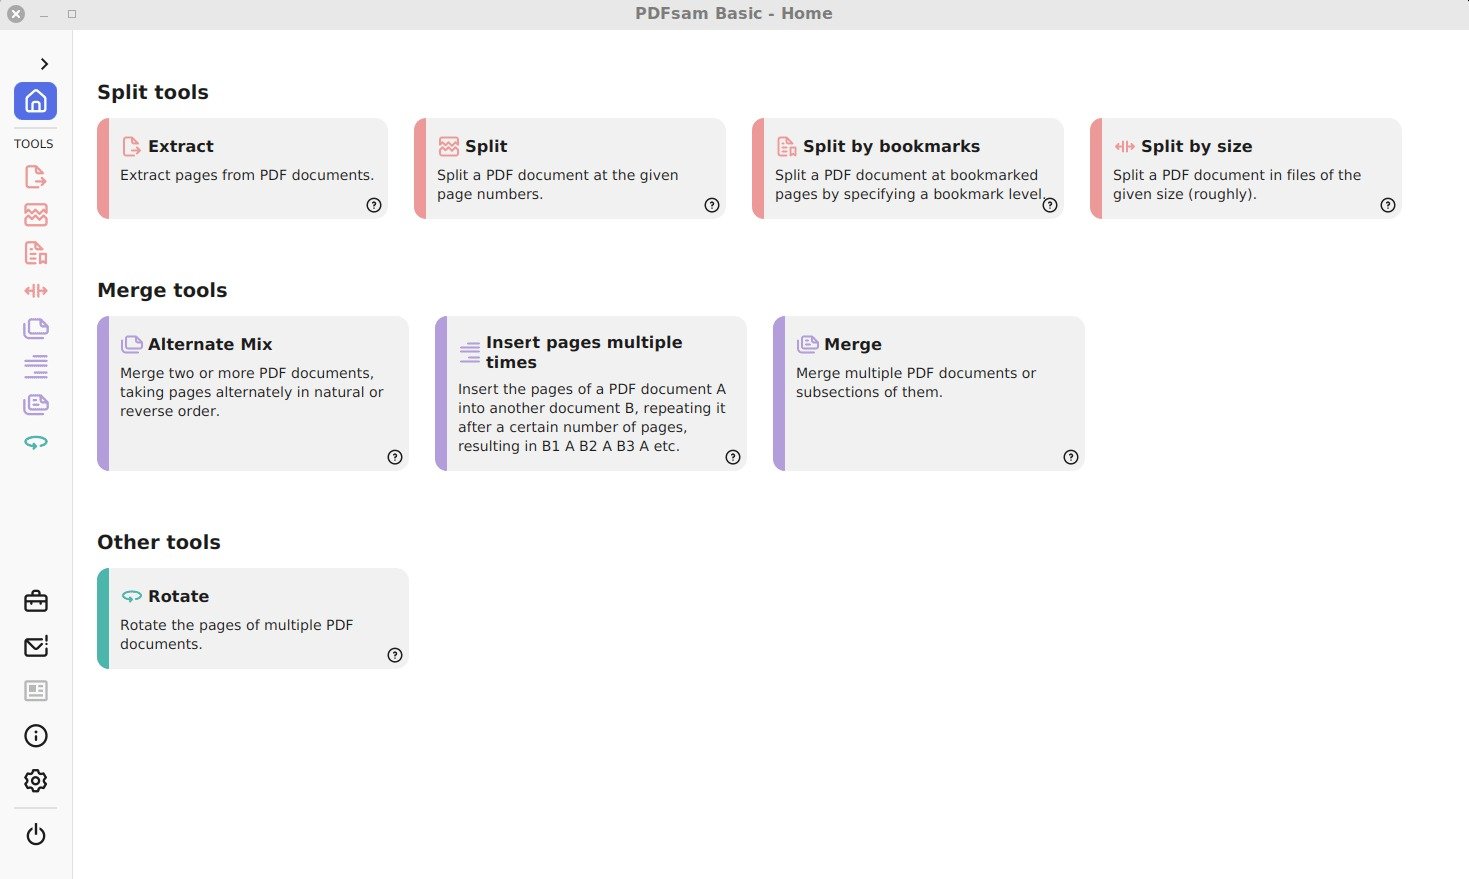Show help for the Merge card

click(1071, 457)
